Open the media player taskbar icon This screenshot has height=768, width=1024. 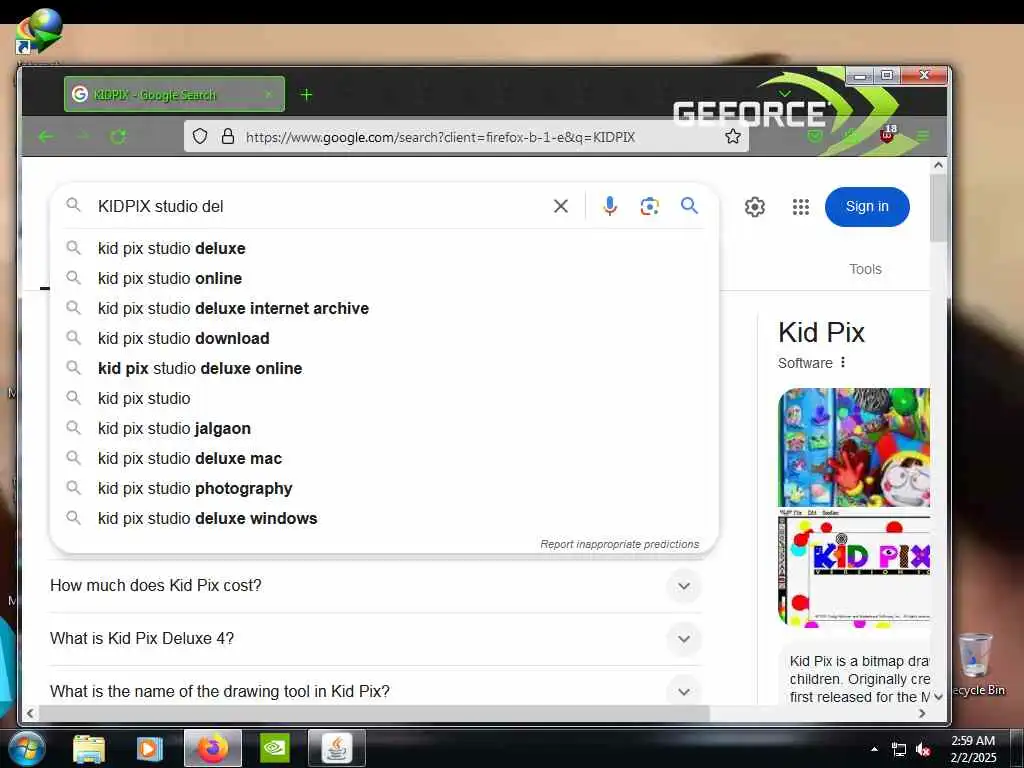tap(149, 748)
